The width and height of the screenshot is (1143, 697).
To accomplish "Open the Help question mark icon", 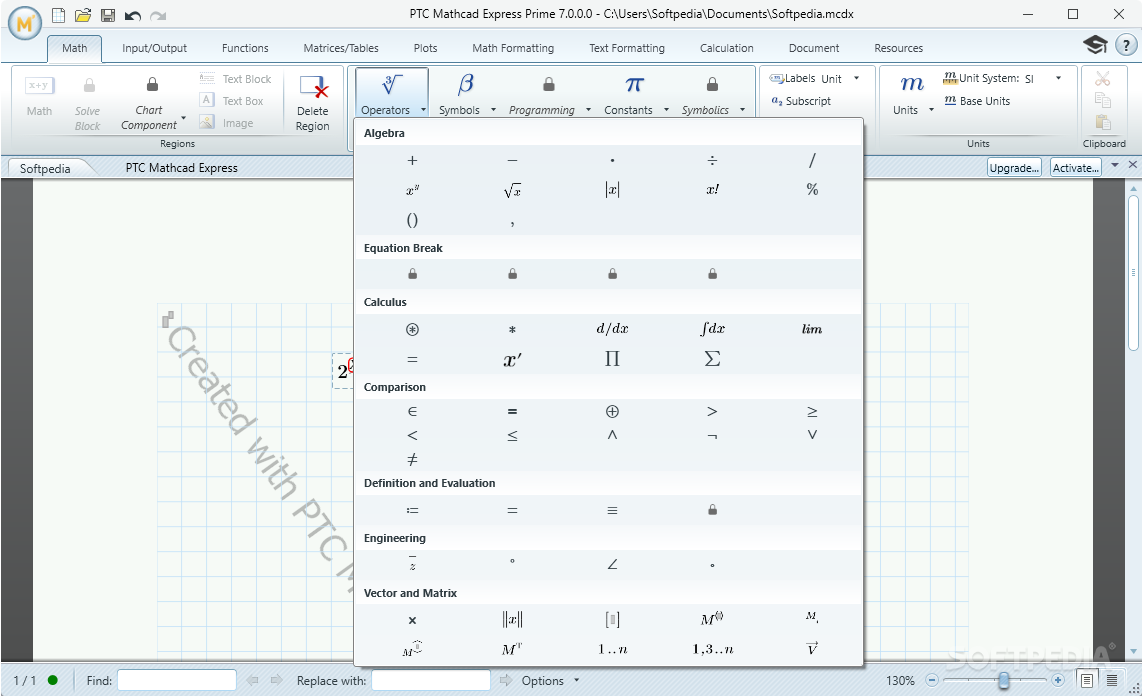I will pyautogui.click(x=1126, y=45).
